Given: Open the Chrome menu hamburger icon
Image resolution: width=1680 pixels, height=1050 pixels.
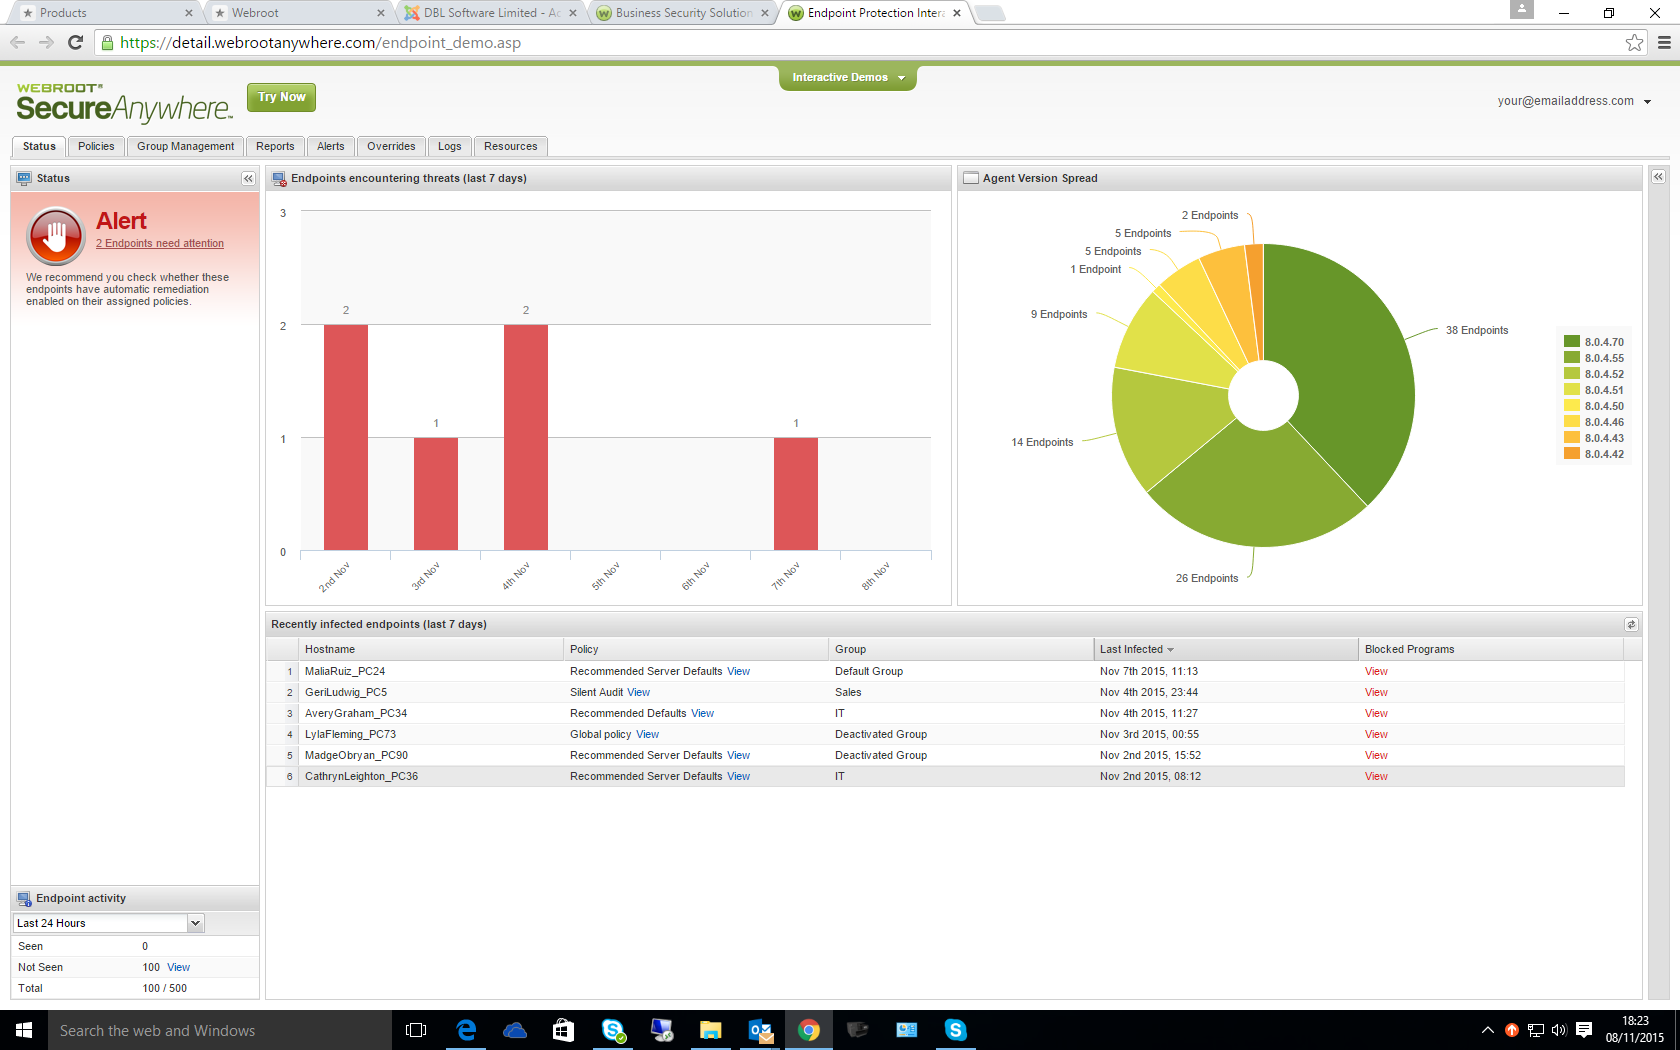Looking at the screenshot, I should click(1664, 42).
